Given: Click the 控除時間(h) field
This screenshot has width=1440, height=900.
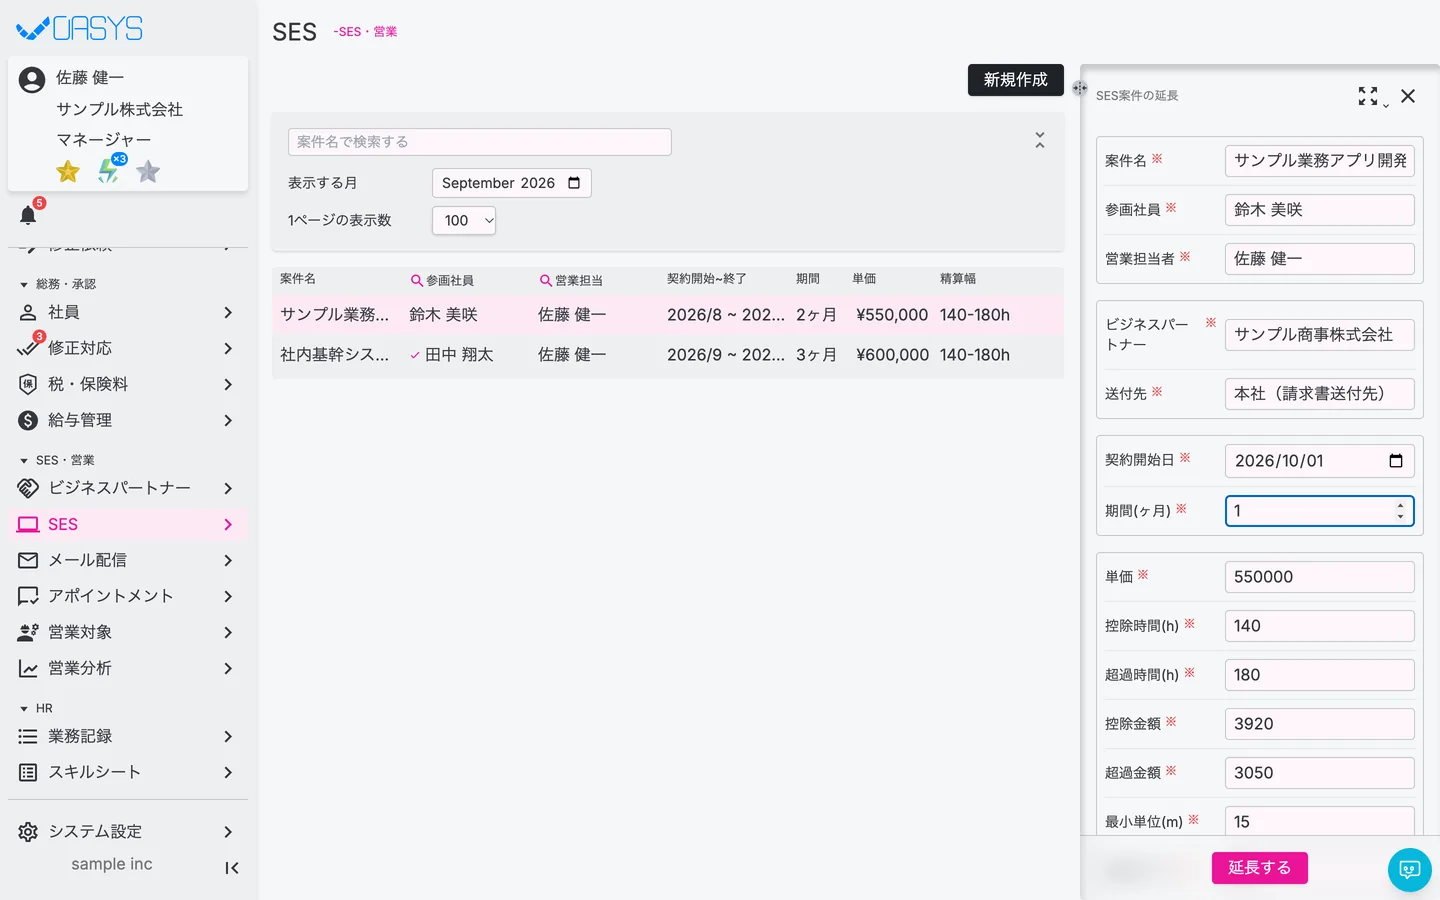Looking at the screenshot, I should tap(1319, 626).
